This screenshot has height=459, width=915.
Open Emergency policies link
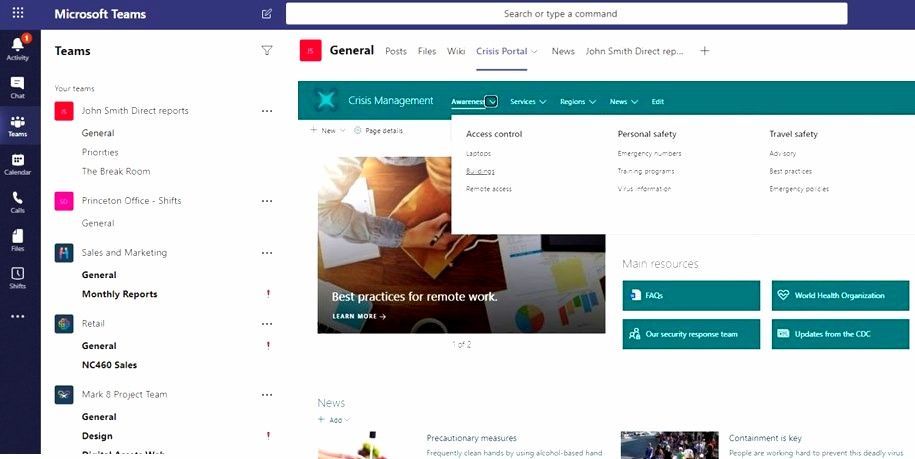(799, 189)
